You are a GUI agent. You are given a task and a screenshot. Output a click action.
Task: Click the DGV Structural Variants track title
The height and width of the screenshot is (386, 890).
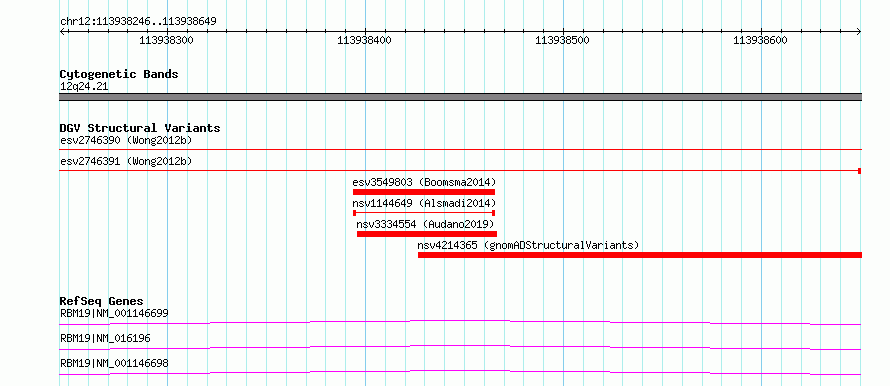click(x=140, y=128)
